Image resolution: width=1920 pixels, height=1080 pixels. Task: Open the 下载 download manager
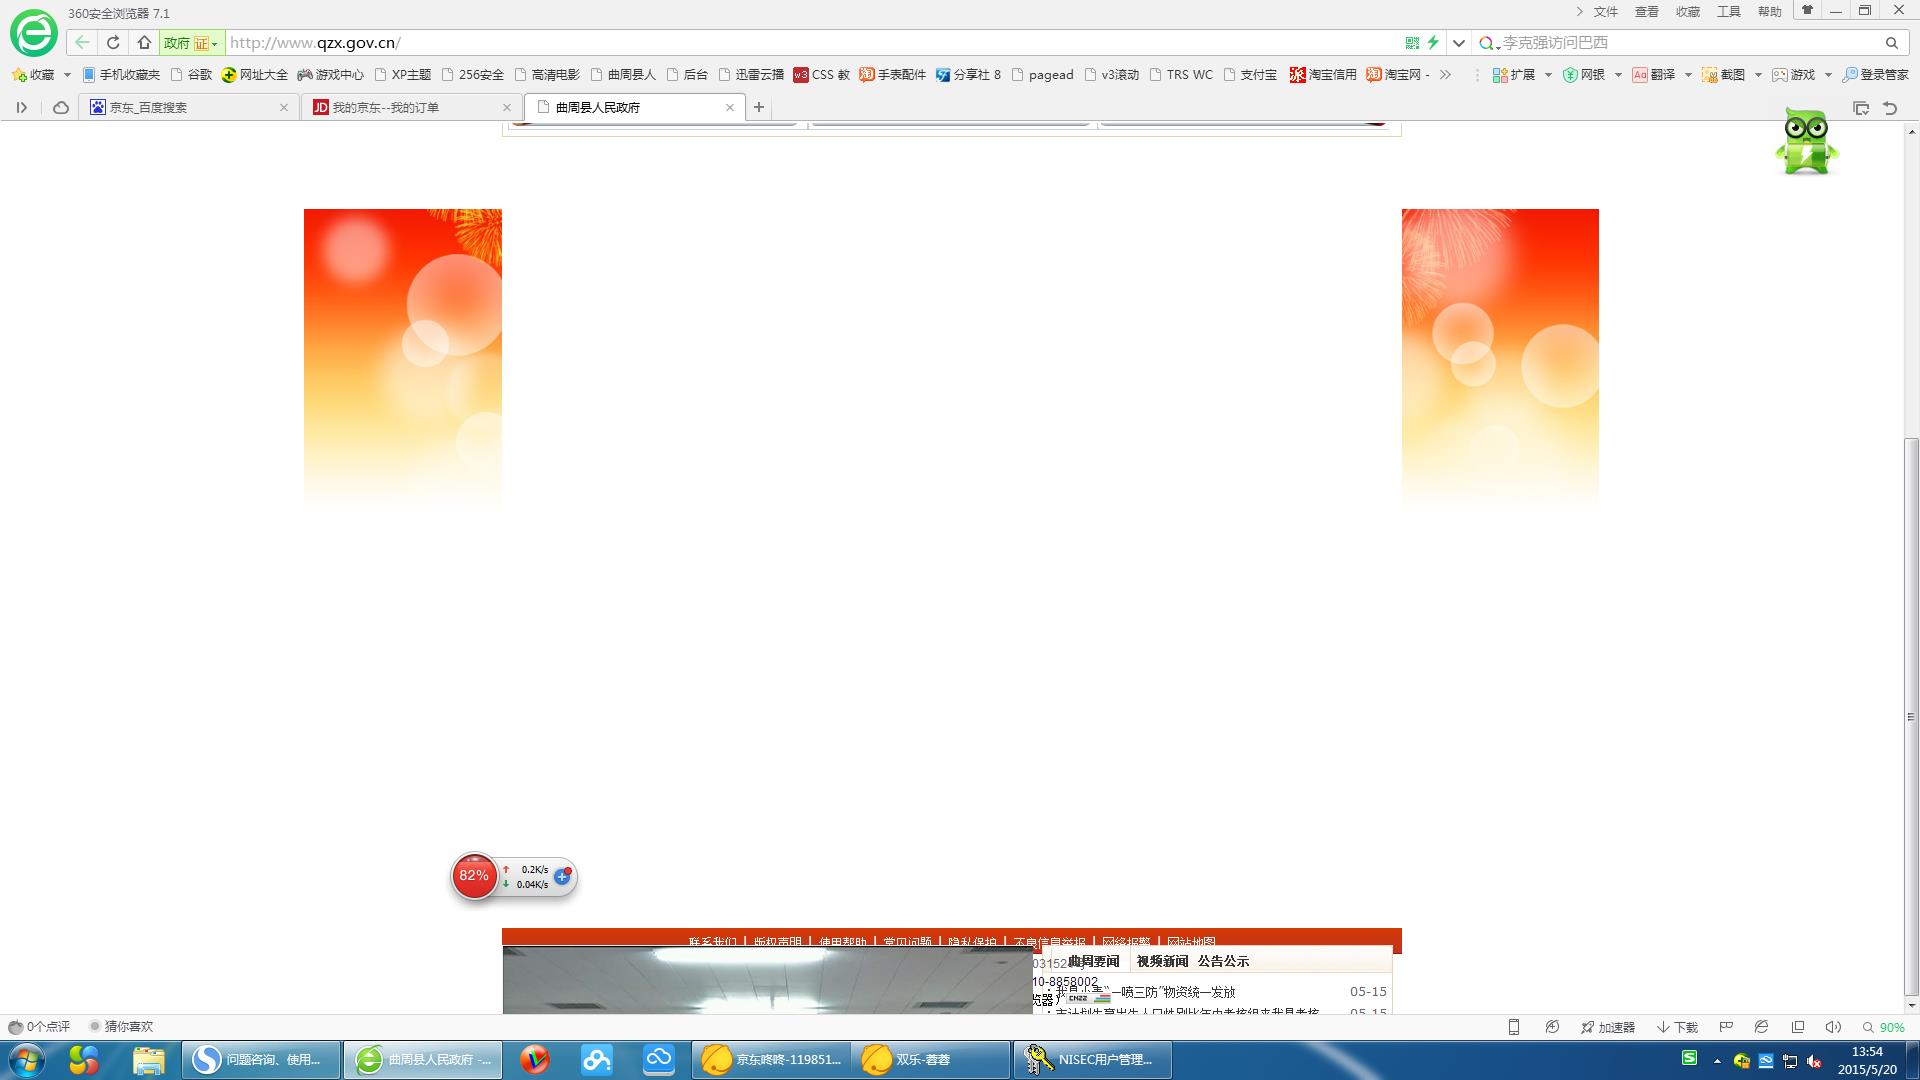(1678, 1027)
